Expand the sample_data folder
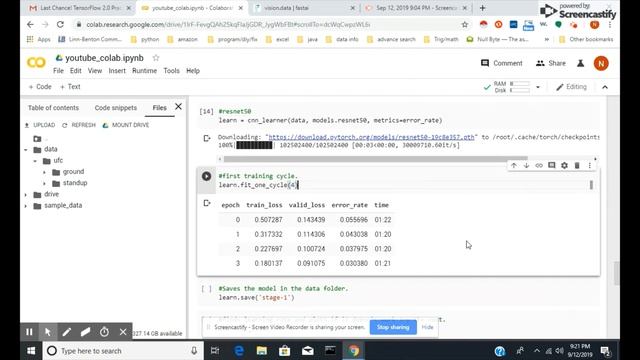This screenshot has height=360, width=640. pyautogui.click(x=26, y=206)
